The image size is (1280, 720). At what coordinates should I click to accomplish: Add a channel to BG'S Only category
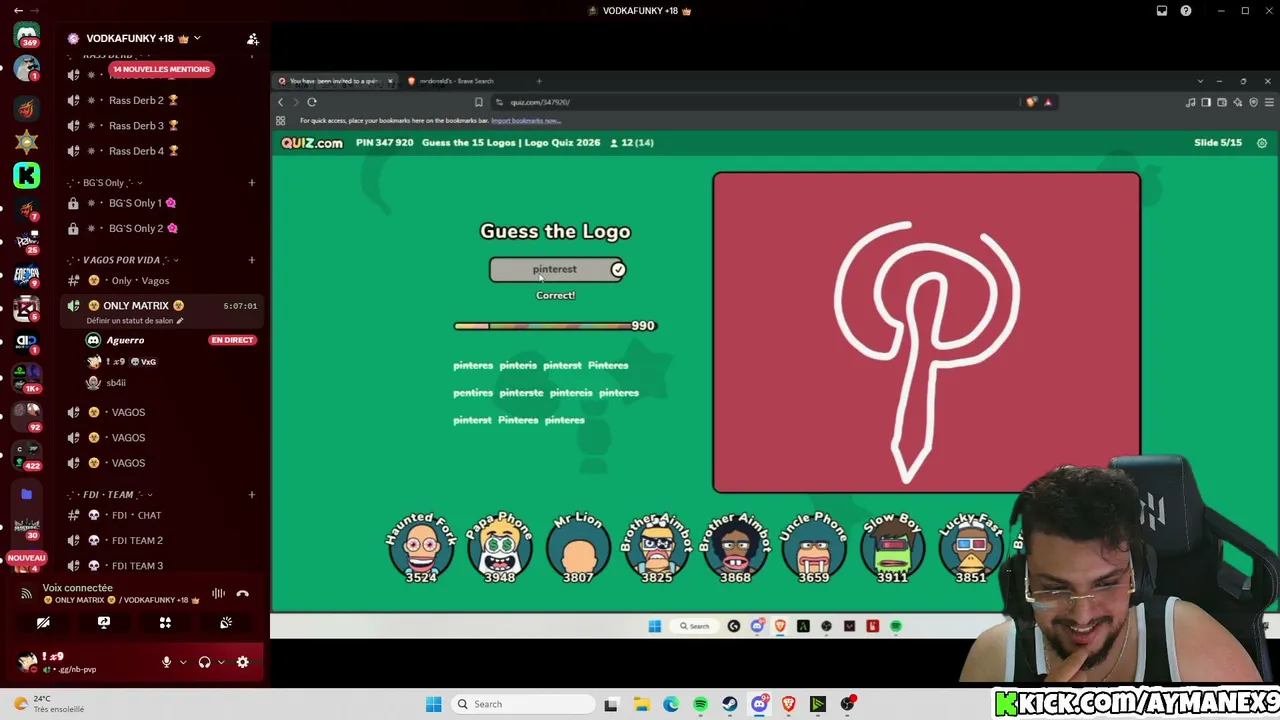(252, 183)
